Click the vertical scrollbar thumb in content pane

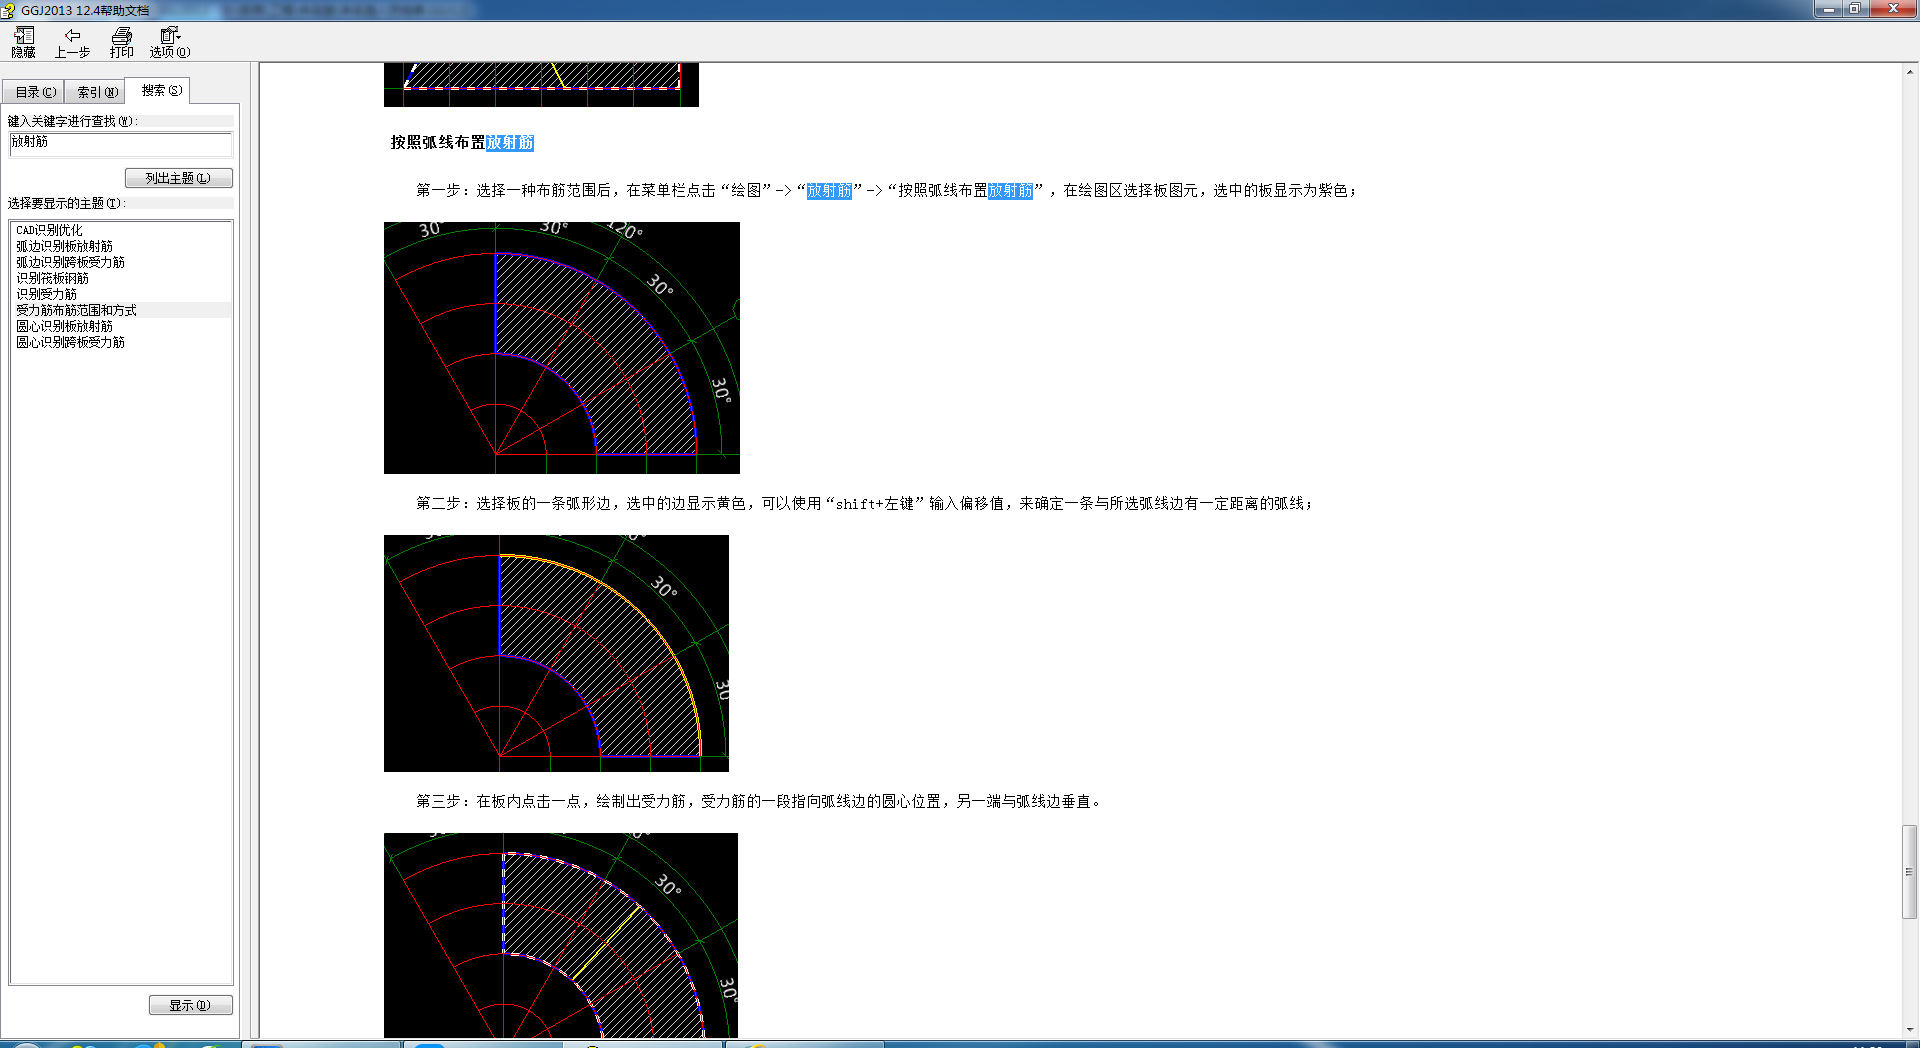click(x=1910, y=871)
